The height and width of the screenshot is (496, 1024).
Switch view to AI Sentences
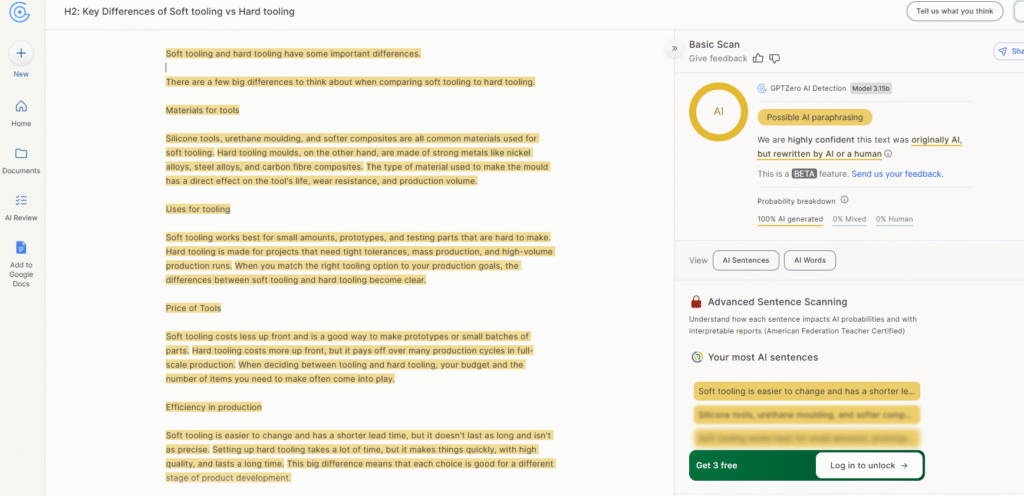tap(746, 260)
